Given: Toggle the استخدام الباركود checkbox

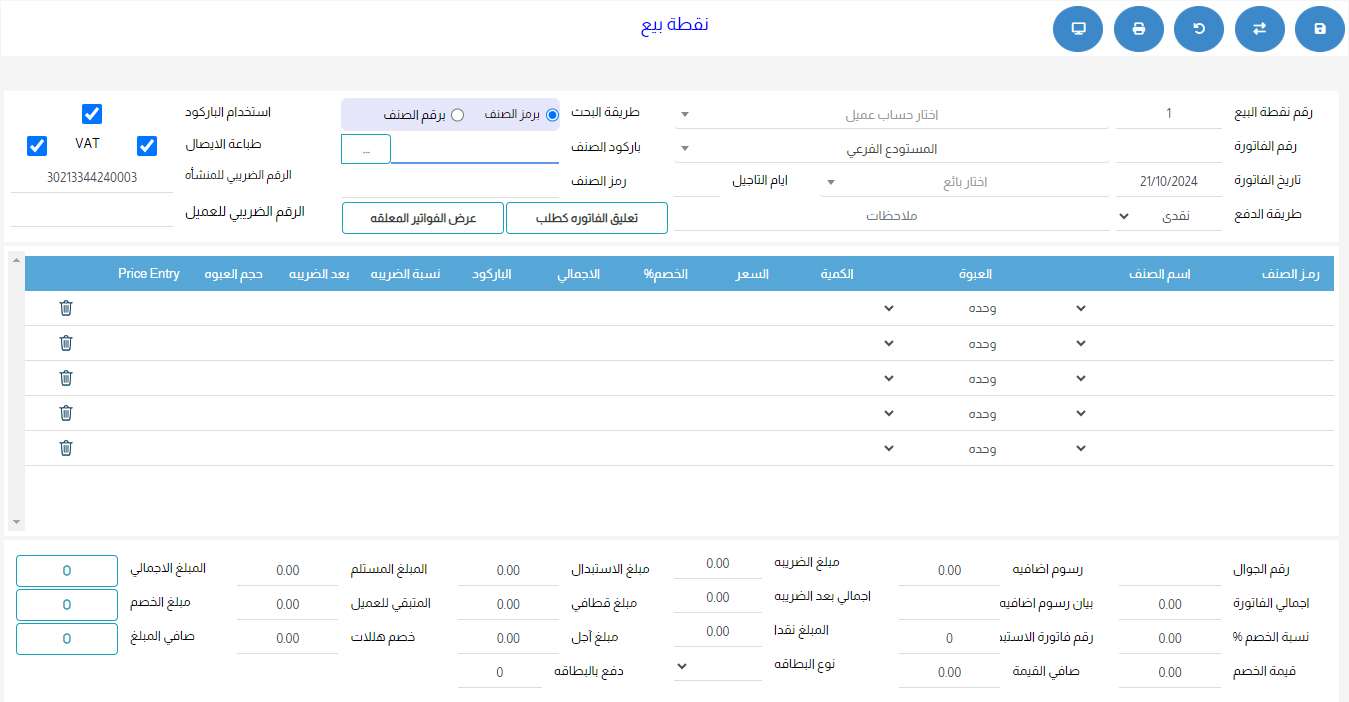Looking at the screenshot, I should (x=92, y=114).
